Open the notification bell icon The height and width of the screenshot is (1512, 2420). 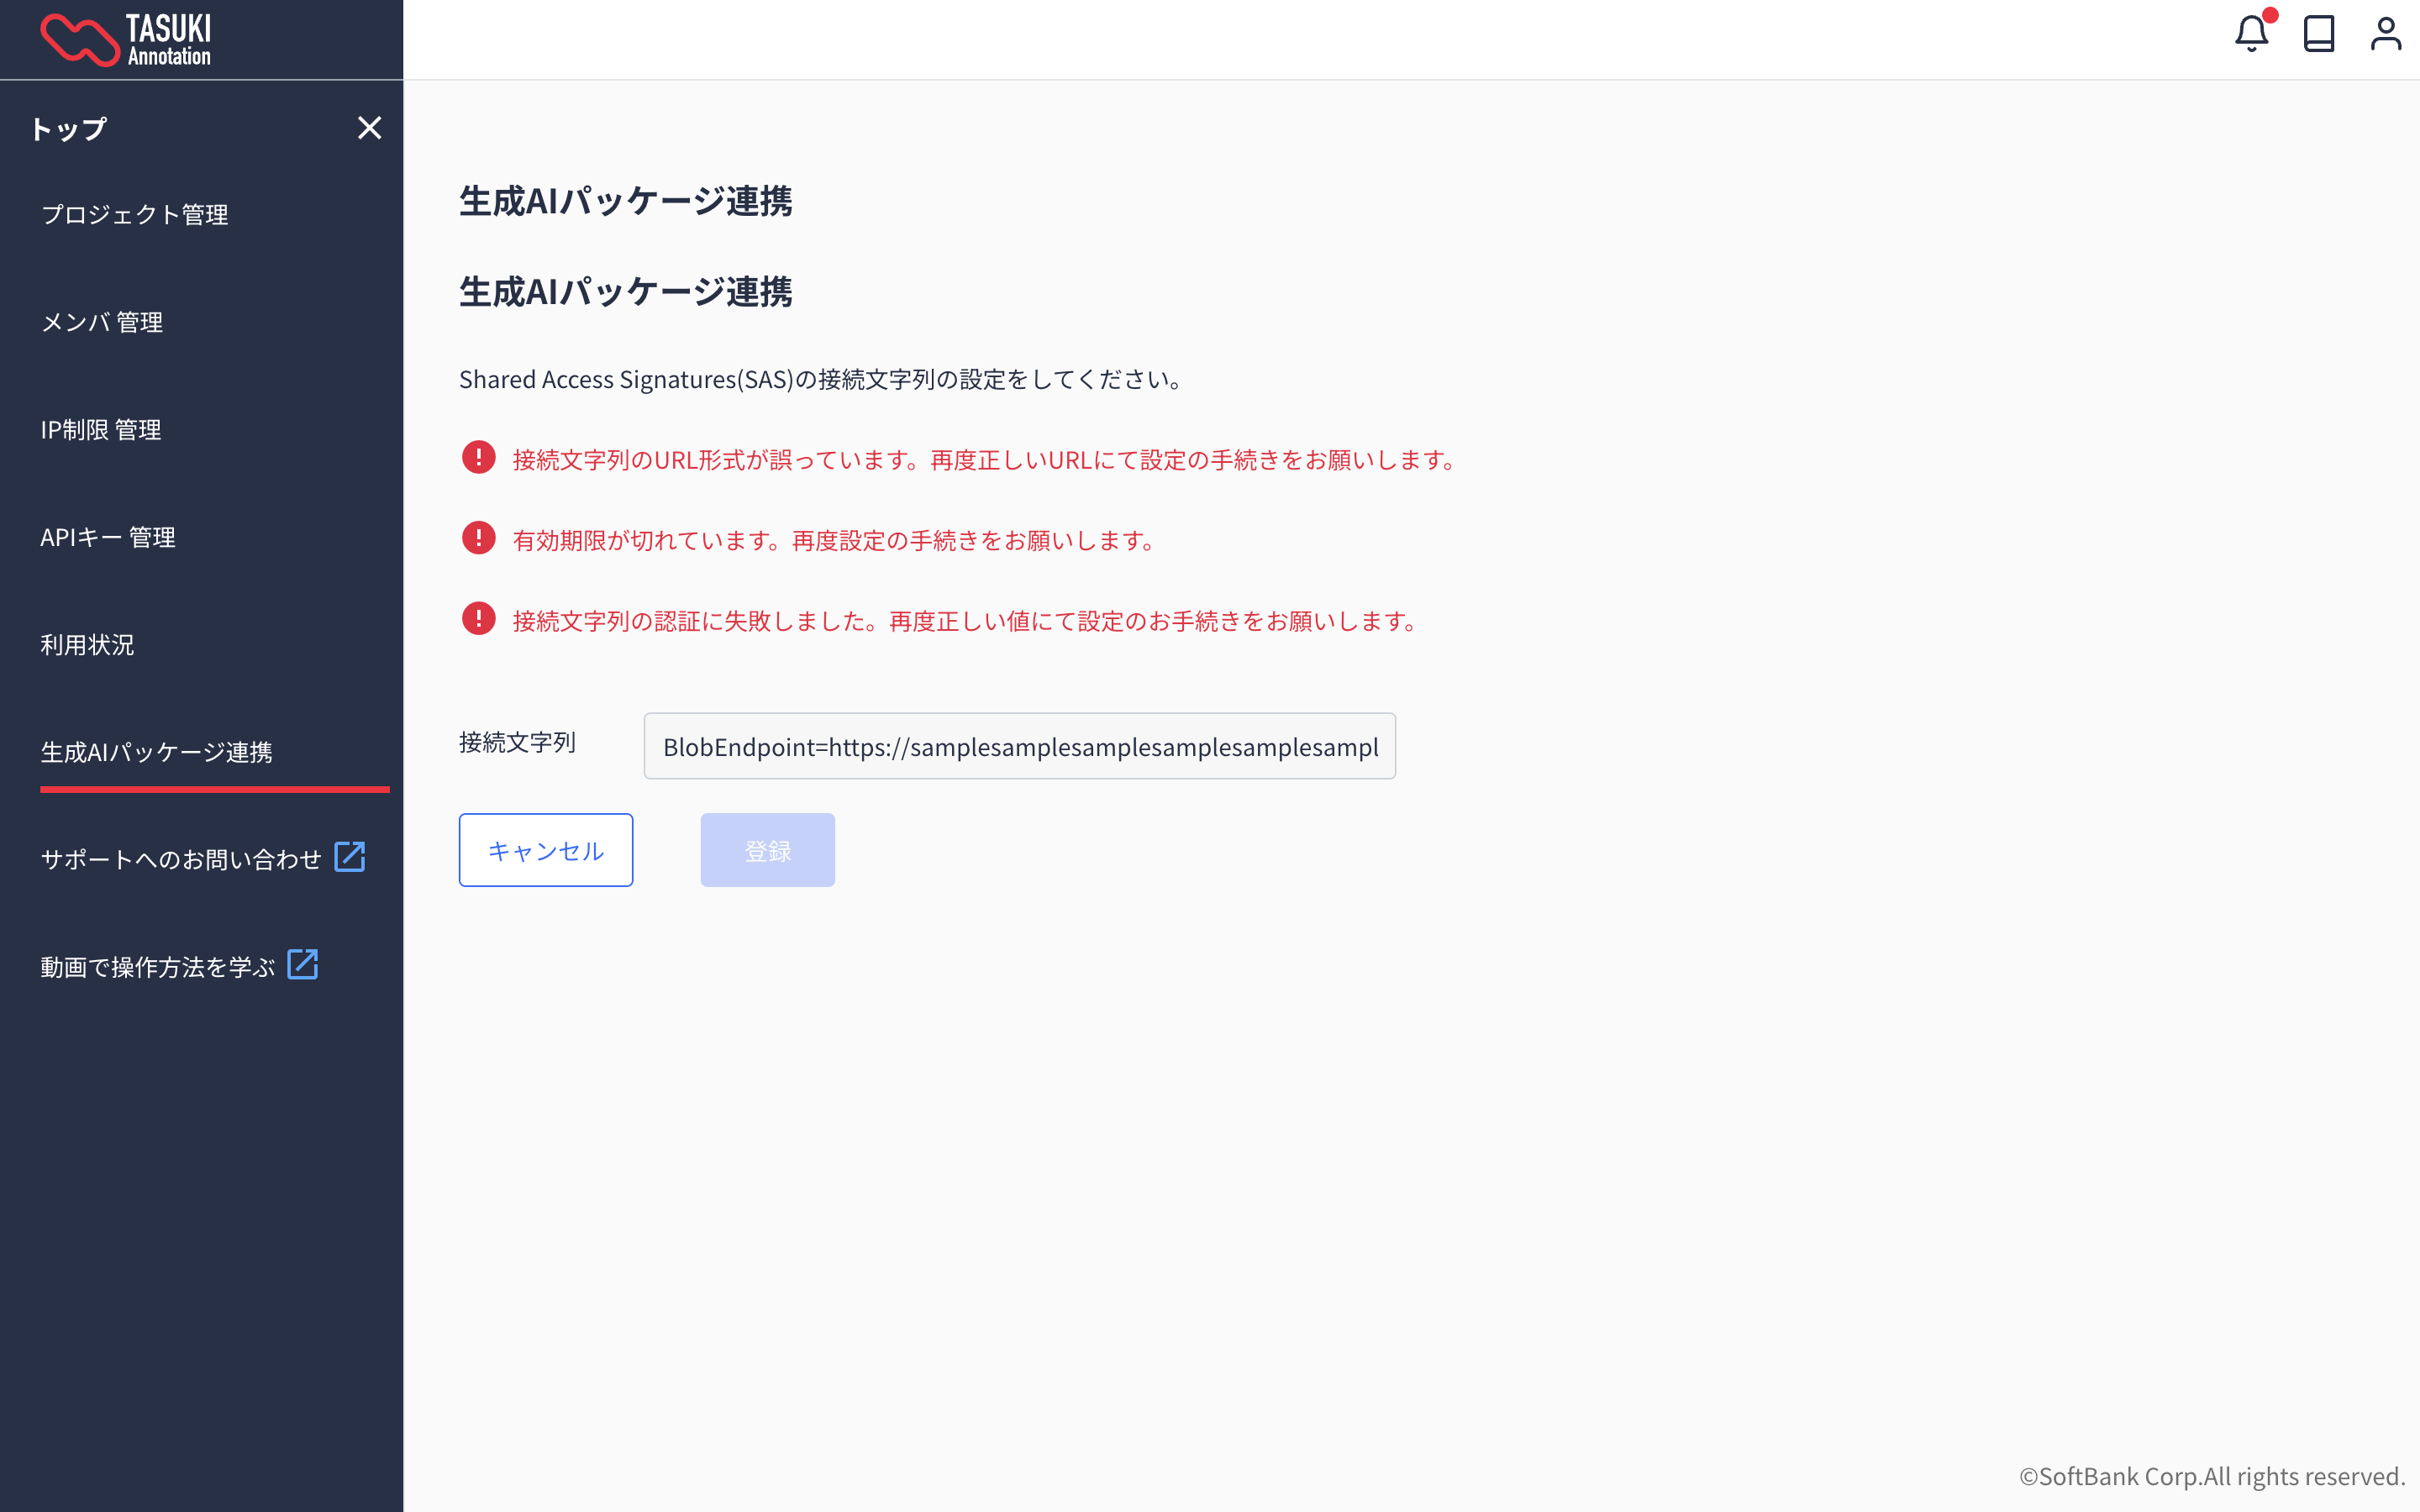tap(2250, 35)
